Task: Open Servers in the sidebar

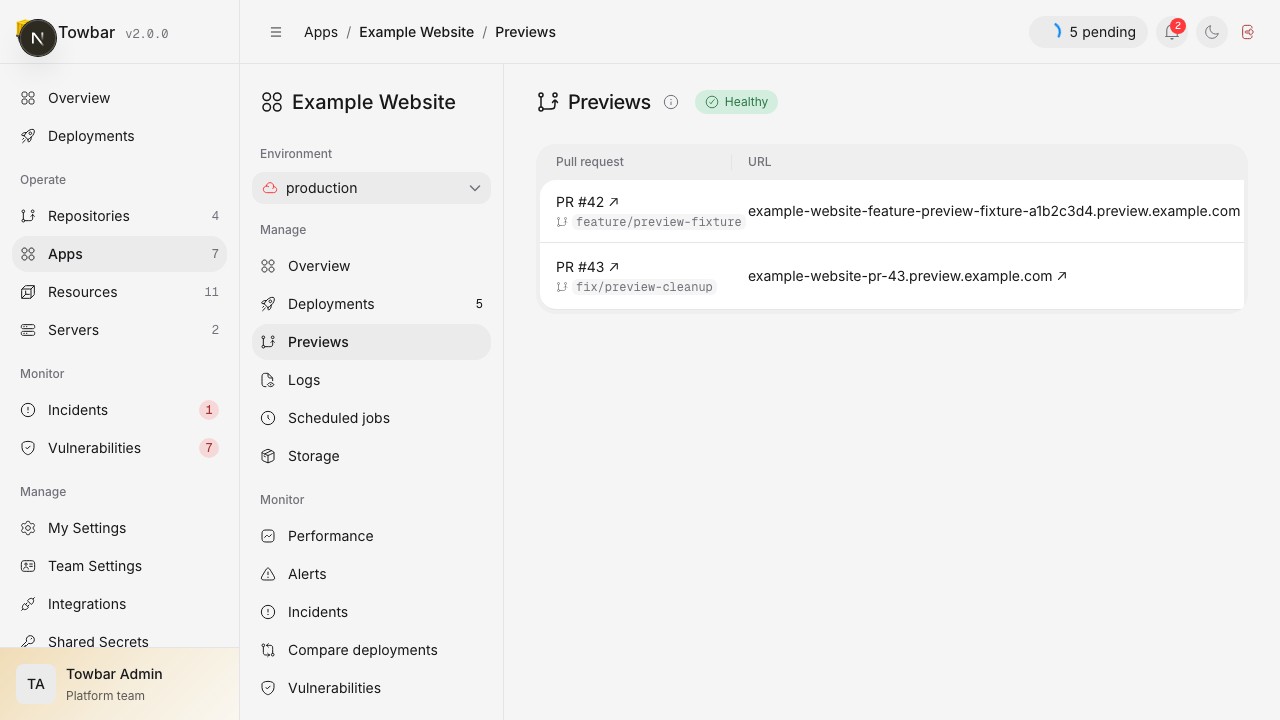Action: (119, 330)
